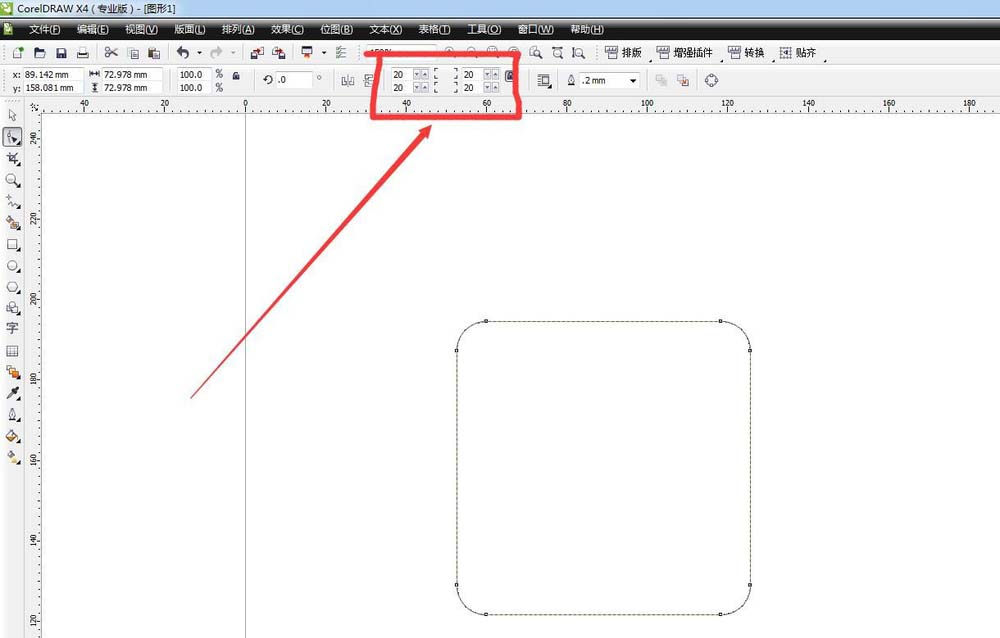The image size is (1000, 638).
Task: Open the Undo history dropdown
Action: click(199, 53)
